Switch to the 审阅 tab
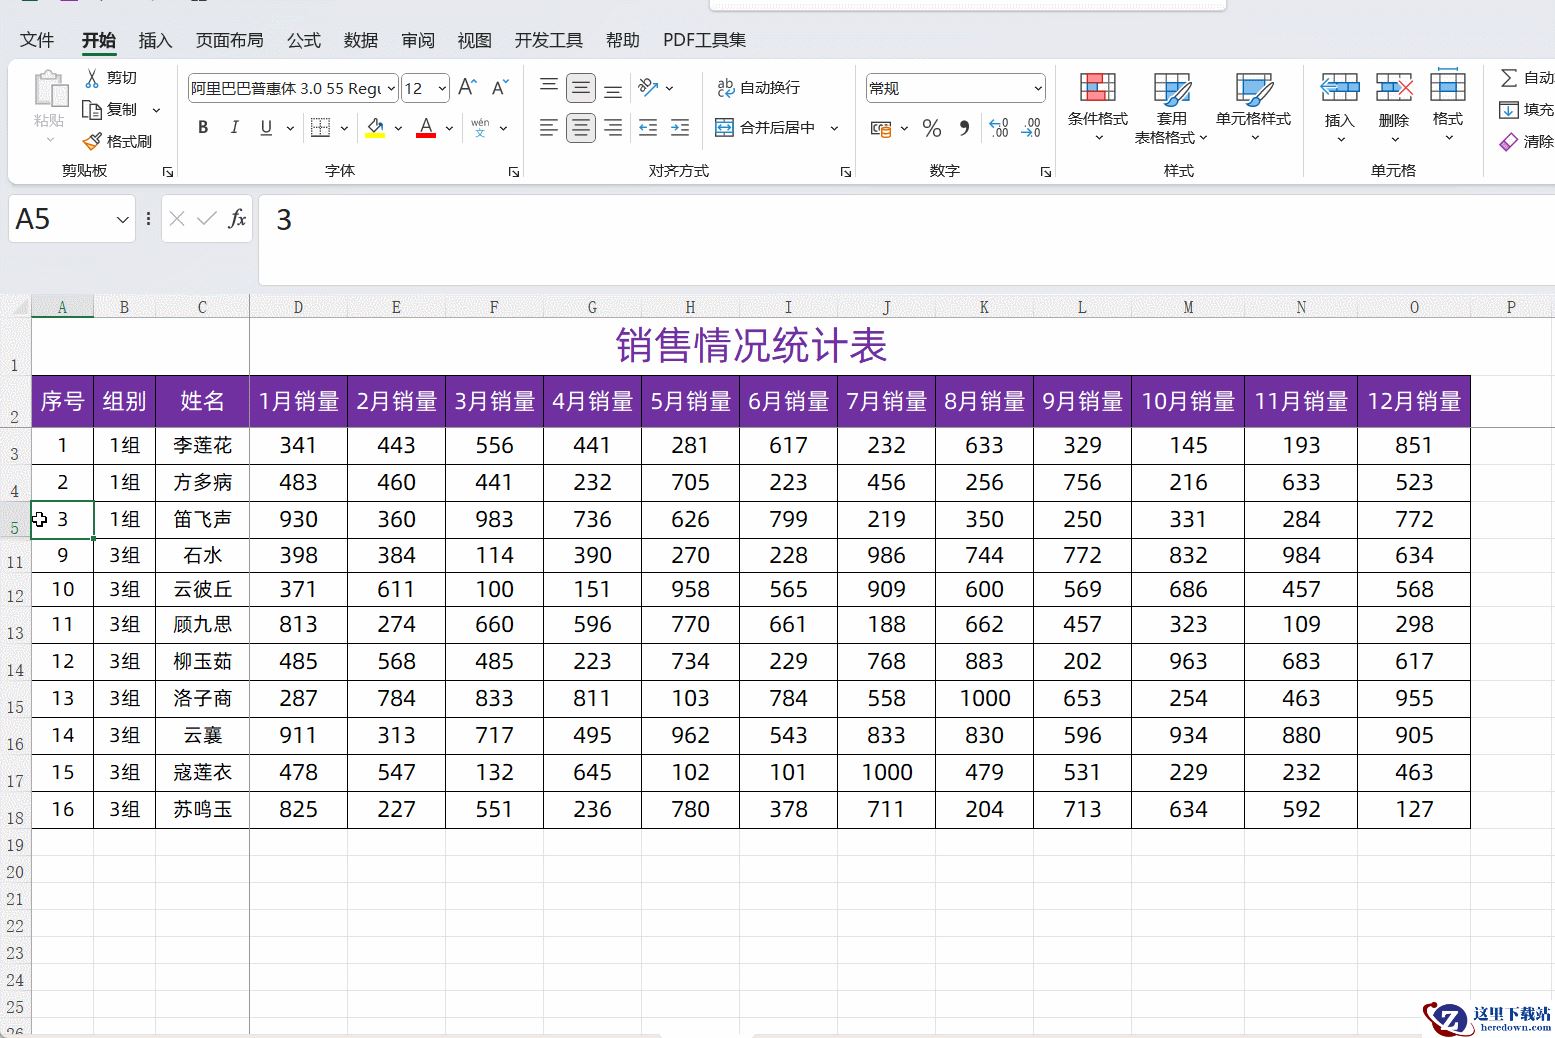This screenshot has width=1555, height=1038. (x=418, y=40)
